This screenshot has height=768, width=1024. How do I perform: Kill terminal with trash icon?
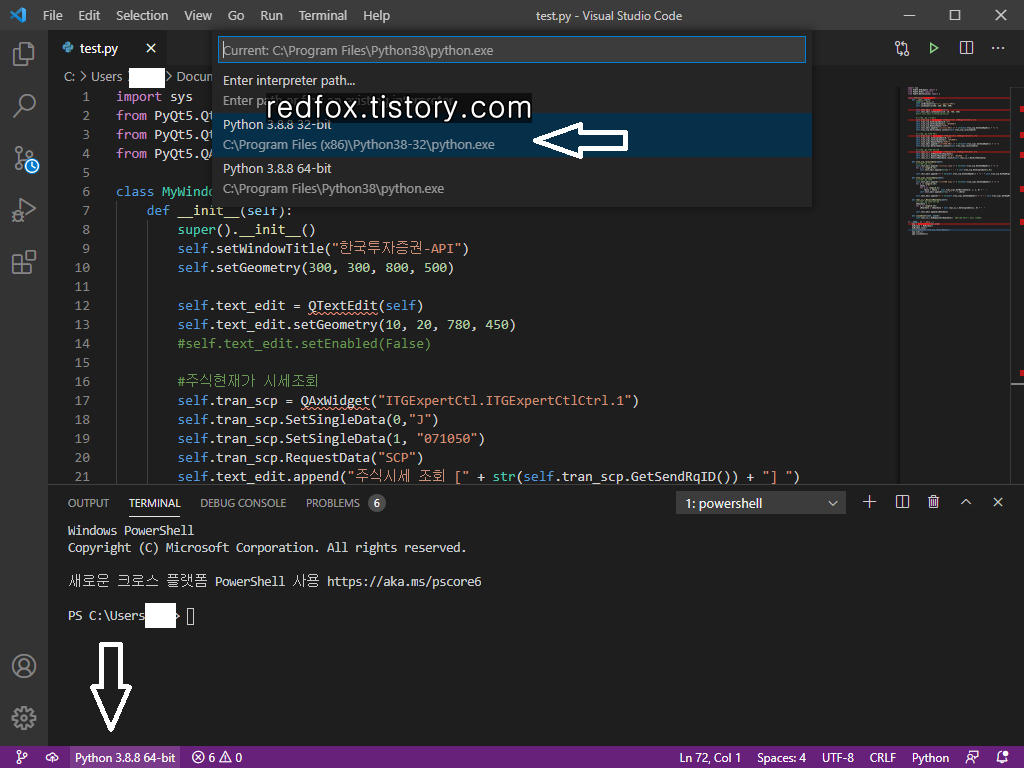[x=933, y=502]
